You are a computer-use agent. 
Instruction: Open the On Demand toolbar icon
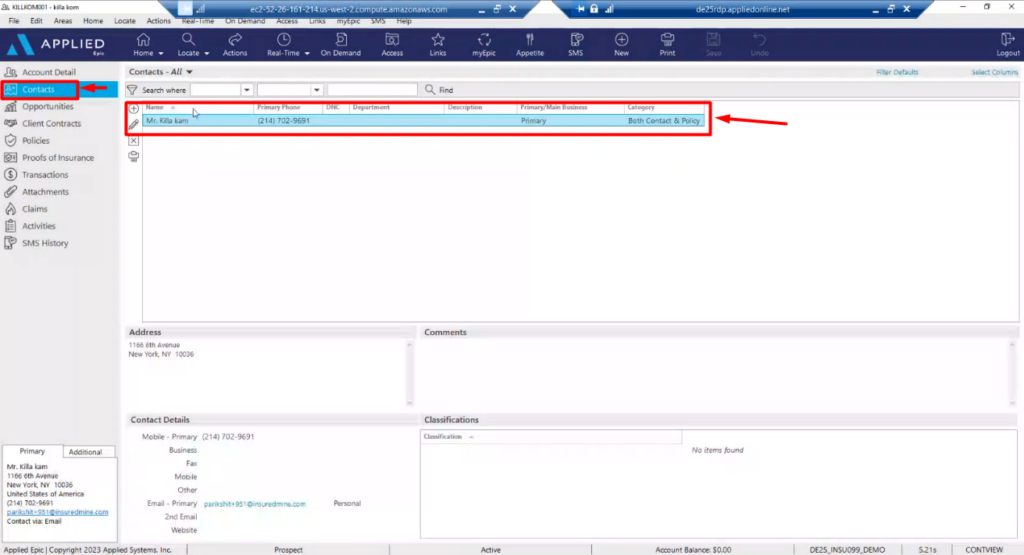point(341,40)
